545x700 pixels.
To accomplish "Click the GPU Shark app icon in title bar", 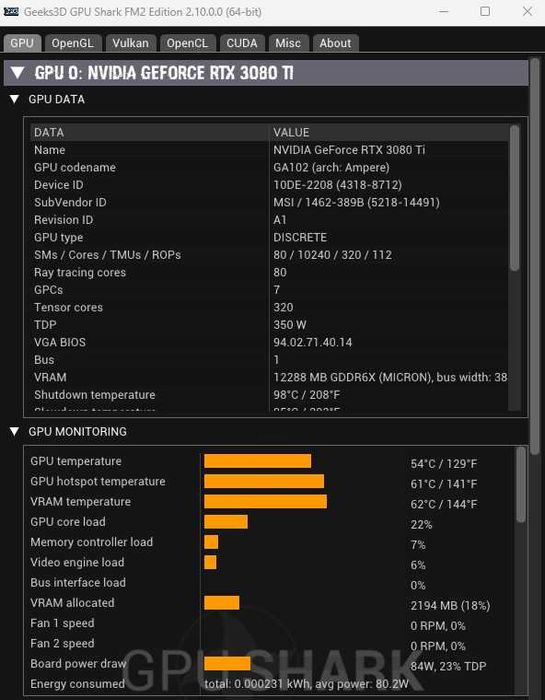I will coord(11,12).
